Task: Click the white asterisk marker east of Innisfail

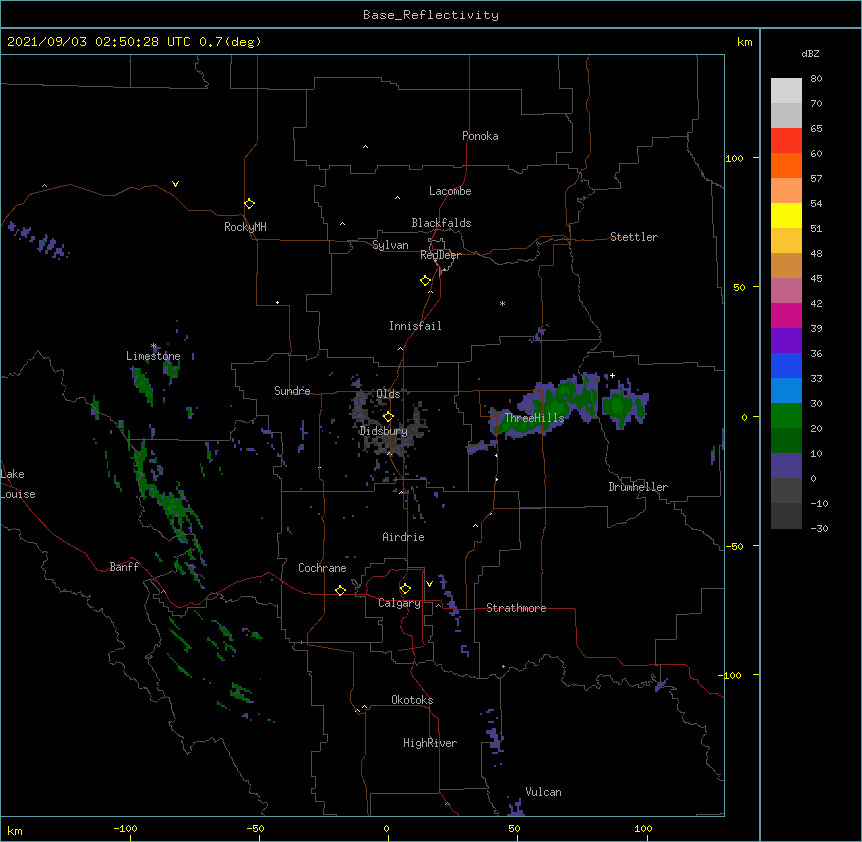Action: [x=502, y=303]
